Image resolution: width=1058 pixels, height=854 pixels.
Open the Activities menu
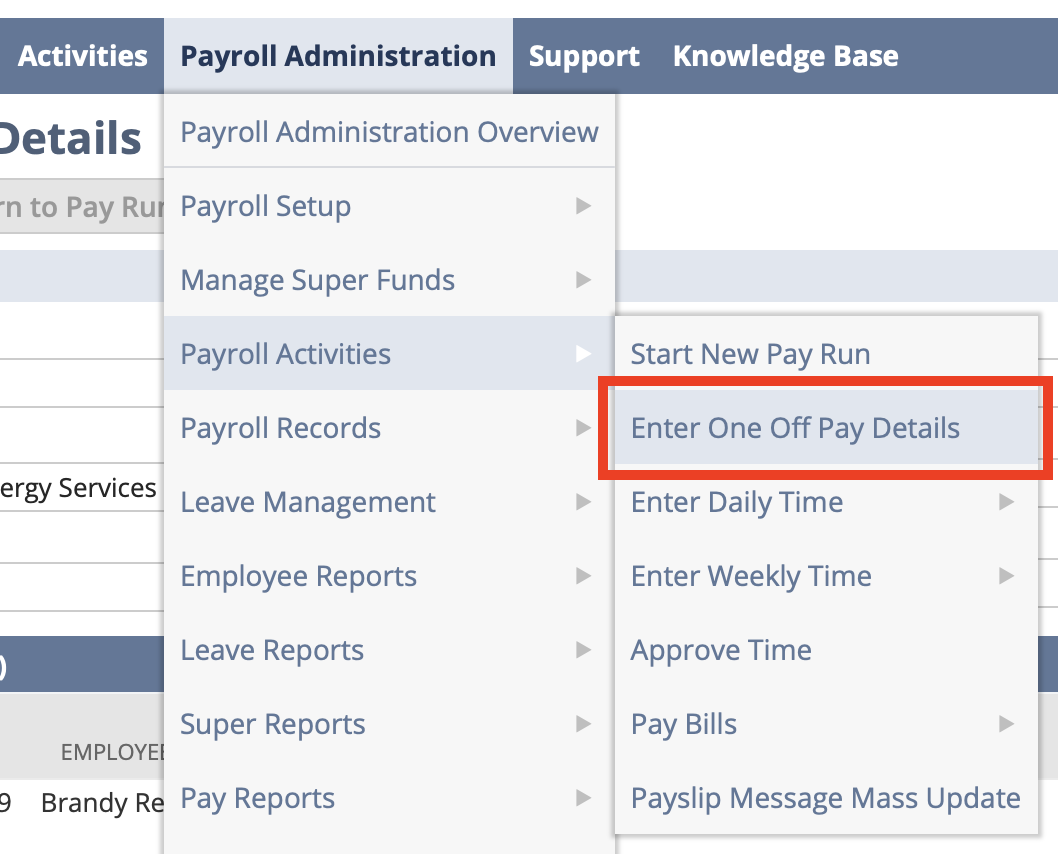click(82, 55)
